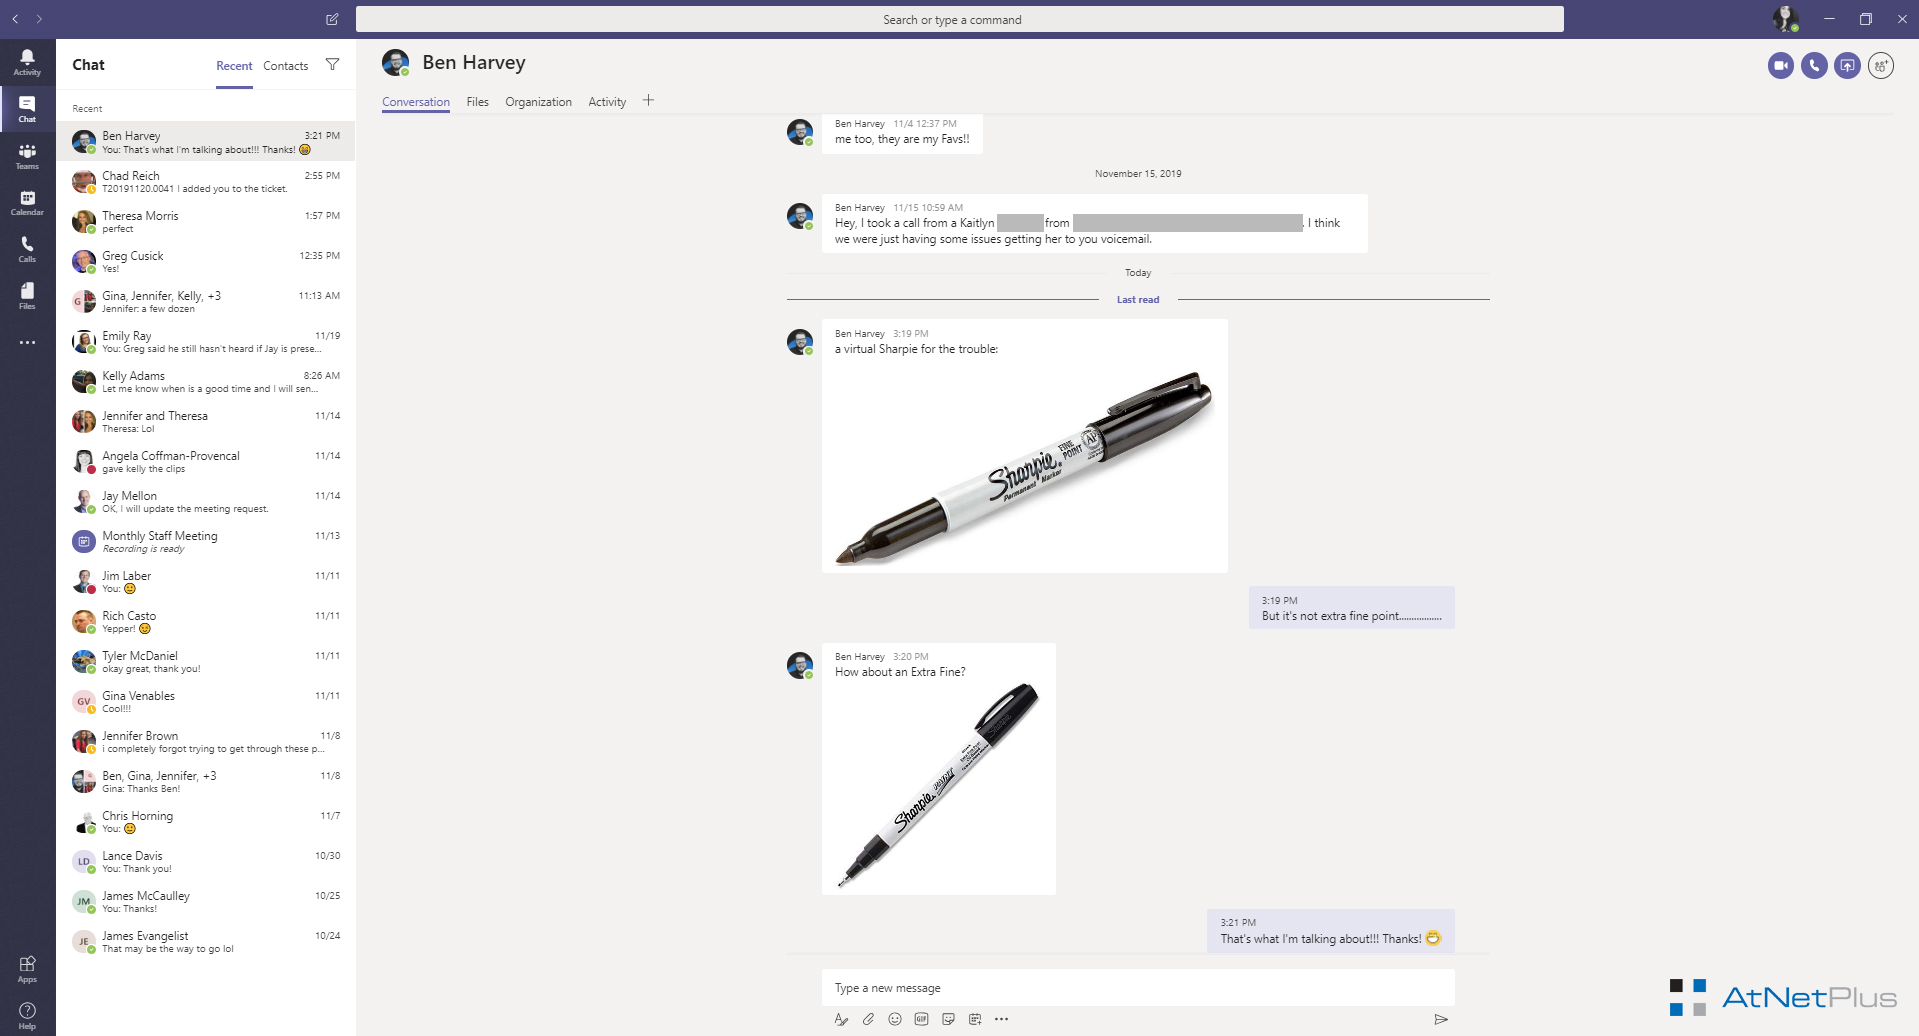Schedule a meeting from the compose toolbar
The width and height of the screenshot is (1919, 1036).
click(975, 1019)
